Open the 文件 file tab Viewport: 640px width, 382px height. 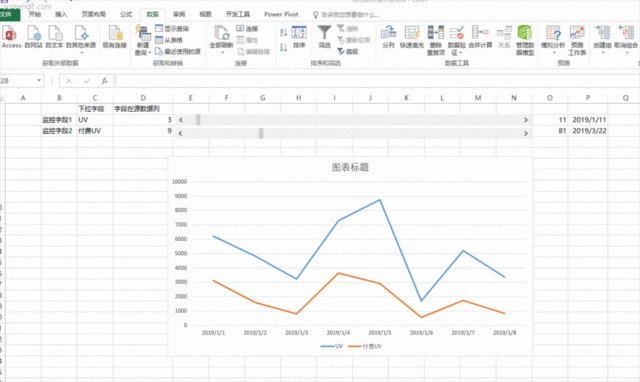9,14
